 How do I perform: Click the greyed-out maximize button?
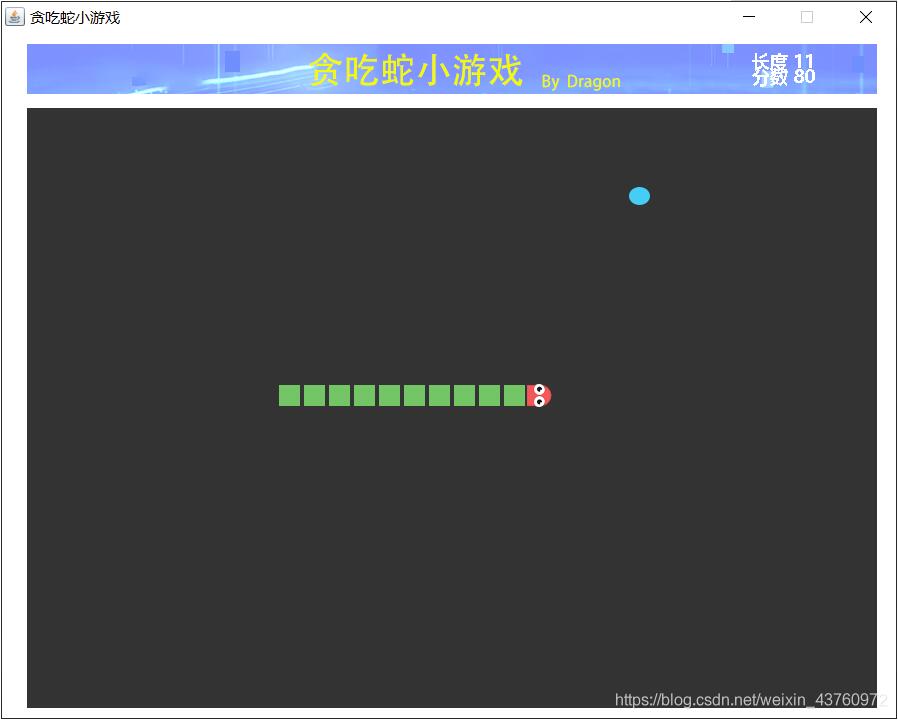tap(806, 17)
